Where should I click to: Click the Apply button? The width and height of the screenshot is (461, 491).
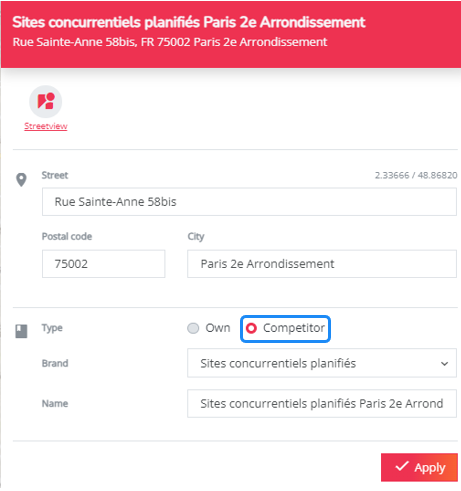pyautogui.click(x=419, y=467)
